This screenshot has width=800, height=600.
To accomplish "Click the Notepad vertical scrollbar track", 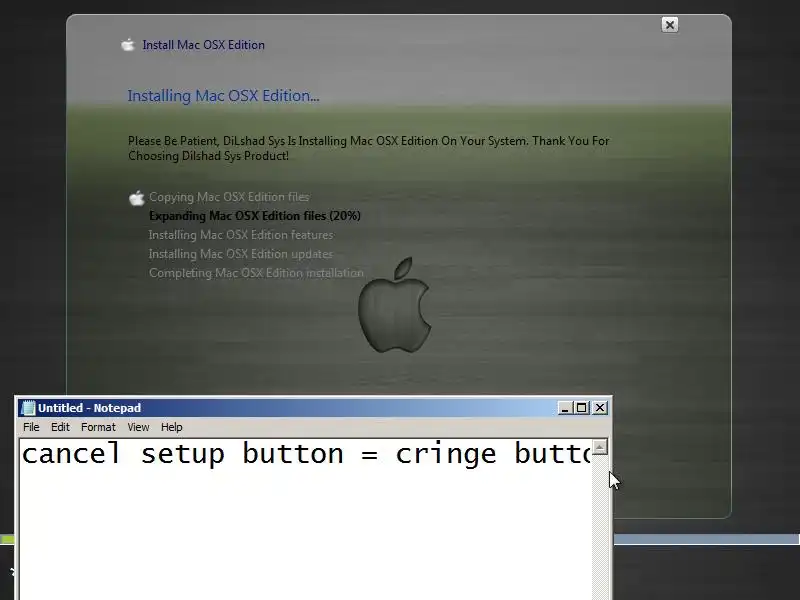I will tap(600, 526).
